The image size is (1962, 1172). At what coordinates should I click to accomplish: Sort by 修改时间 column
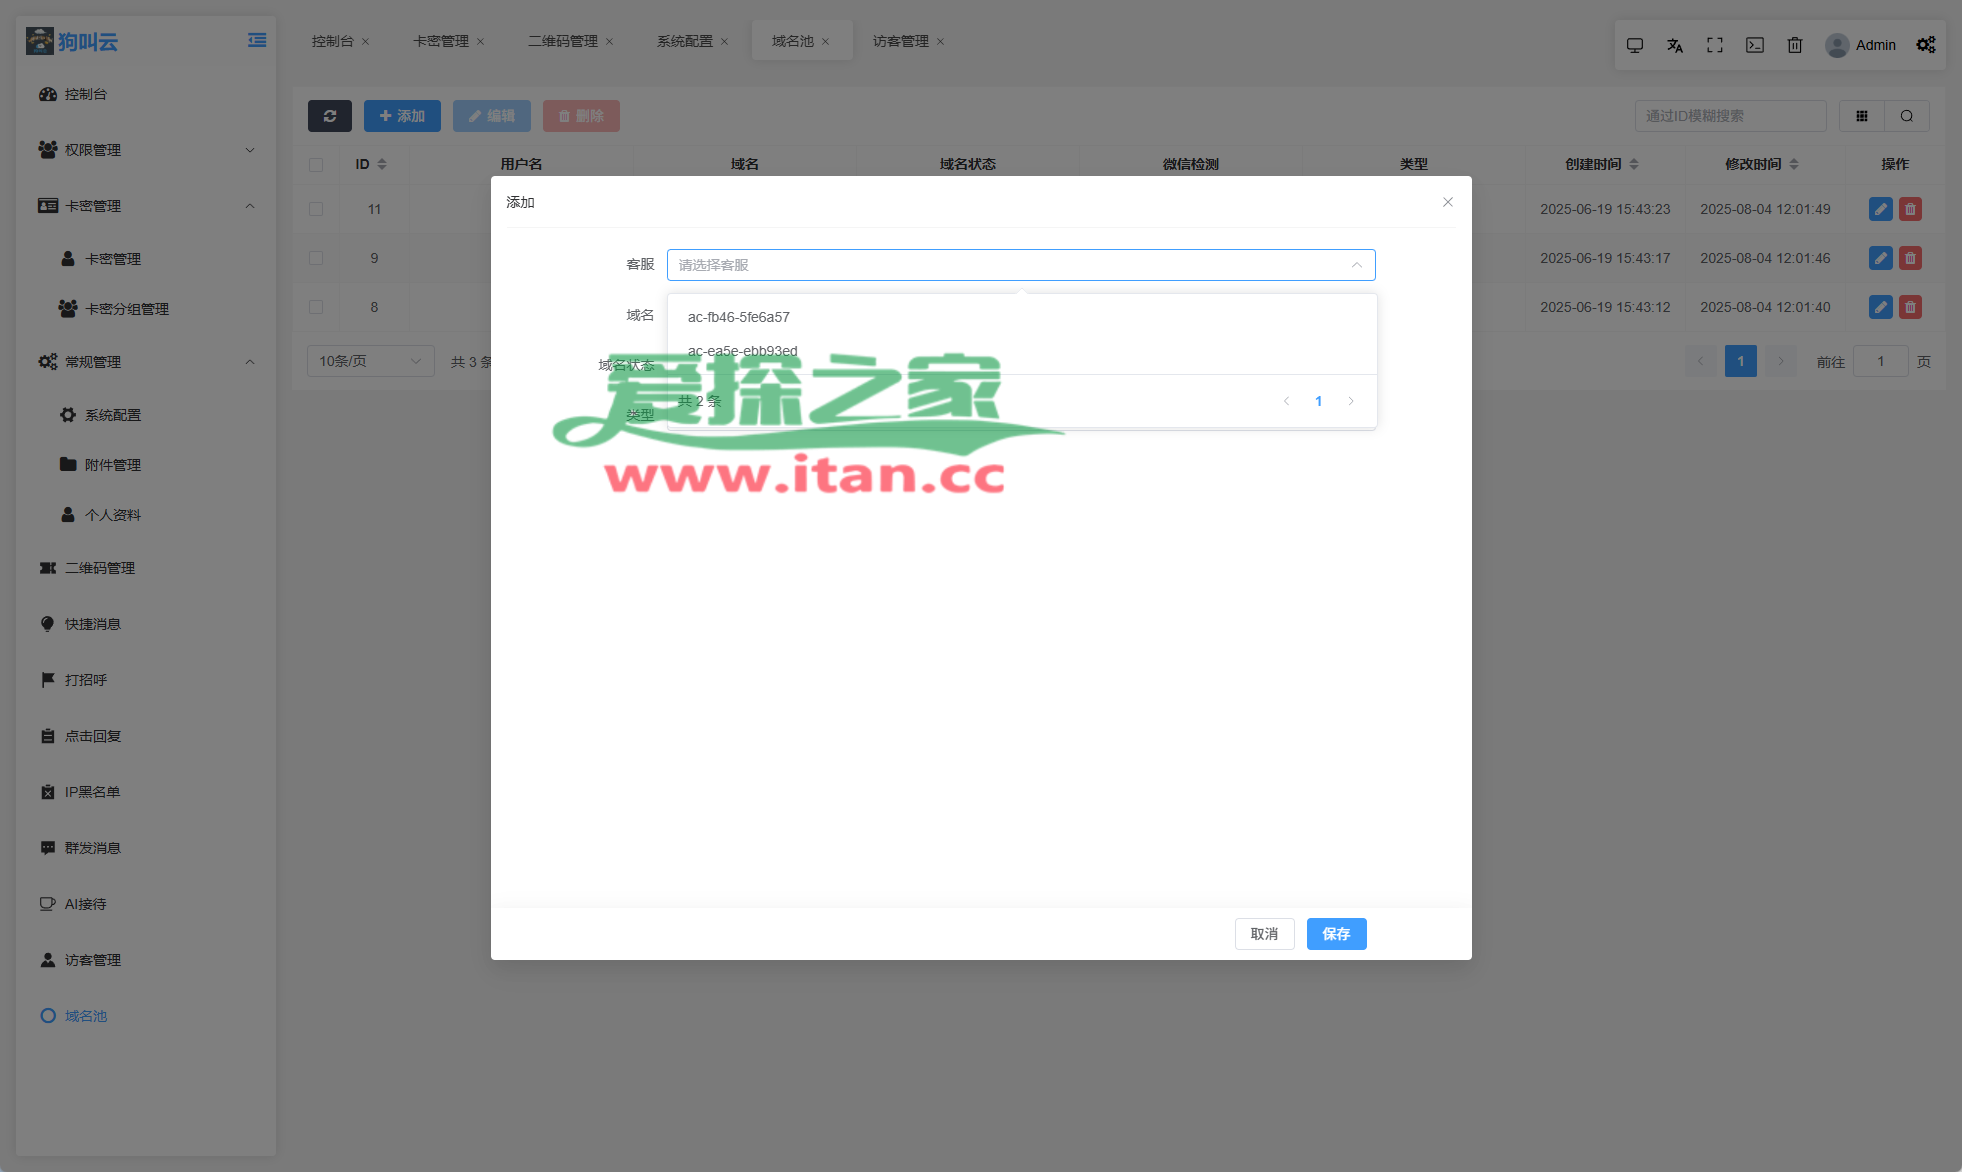[1794, 164]
